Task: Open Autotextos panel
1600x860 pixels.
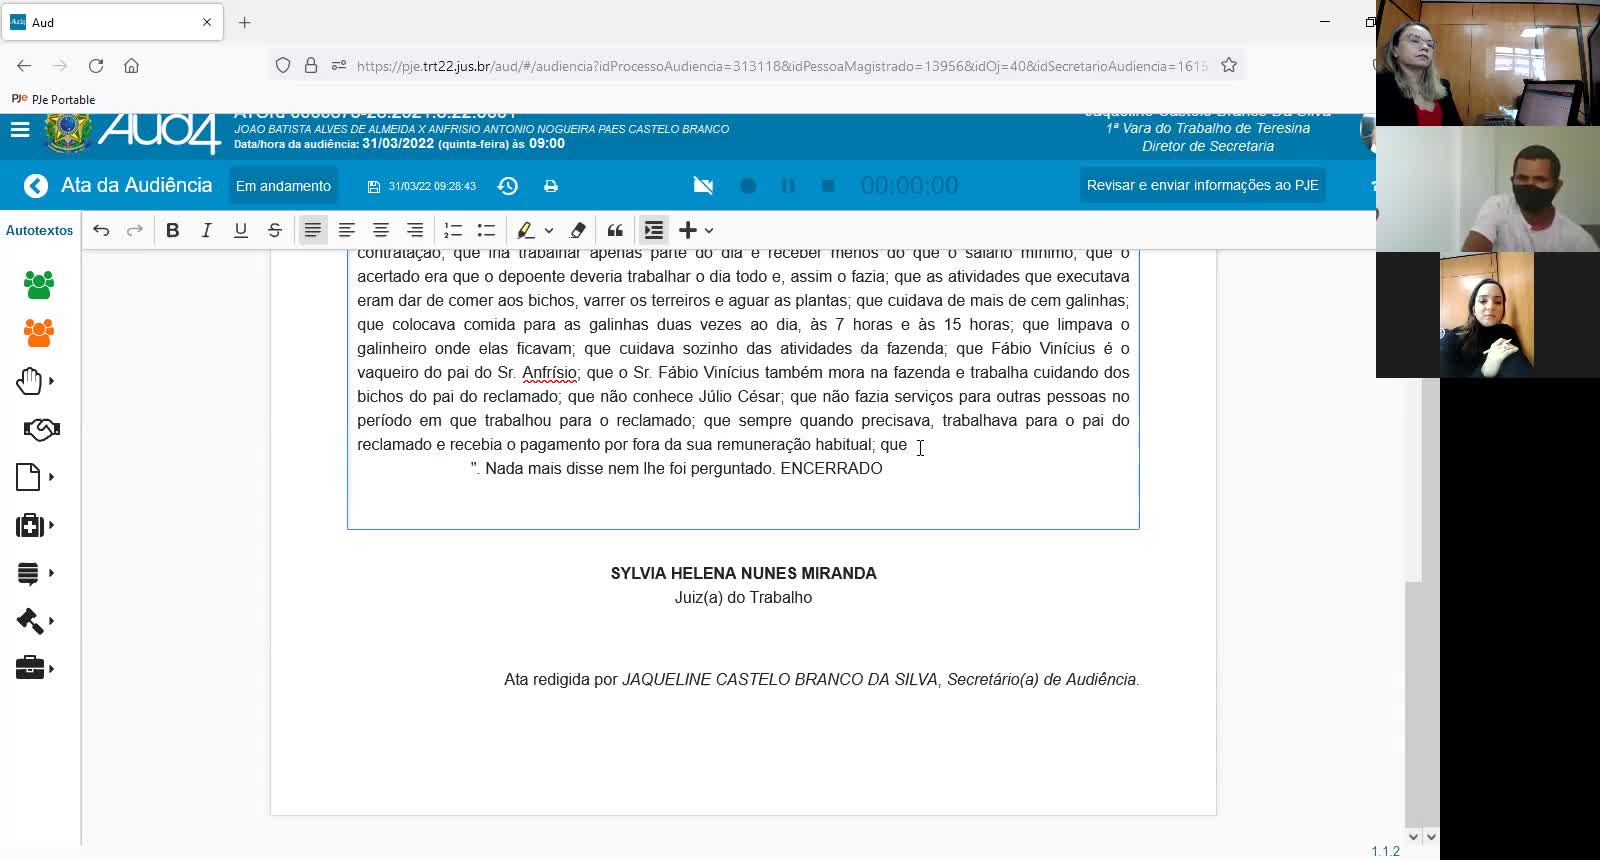Action: point(40,230)
